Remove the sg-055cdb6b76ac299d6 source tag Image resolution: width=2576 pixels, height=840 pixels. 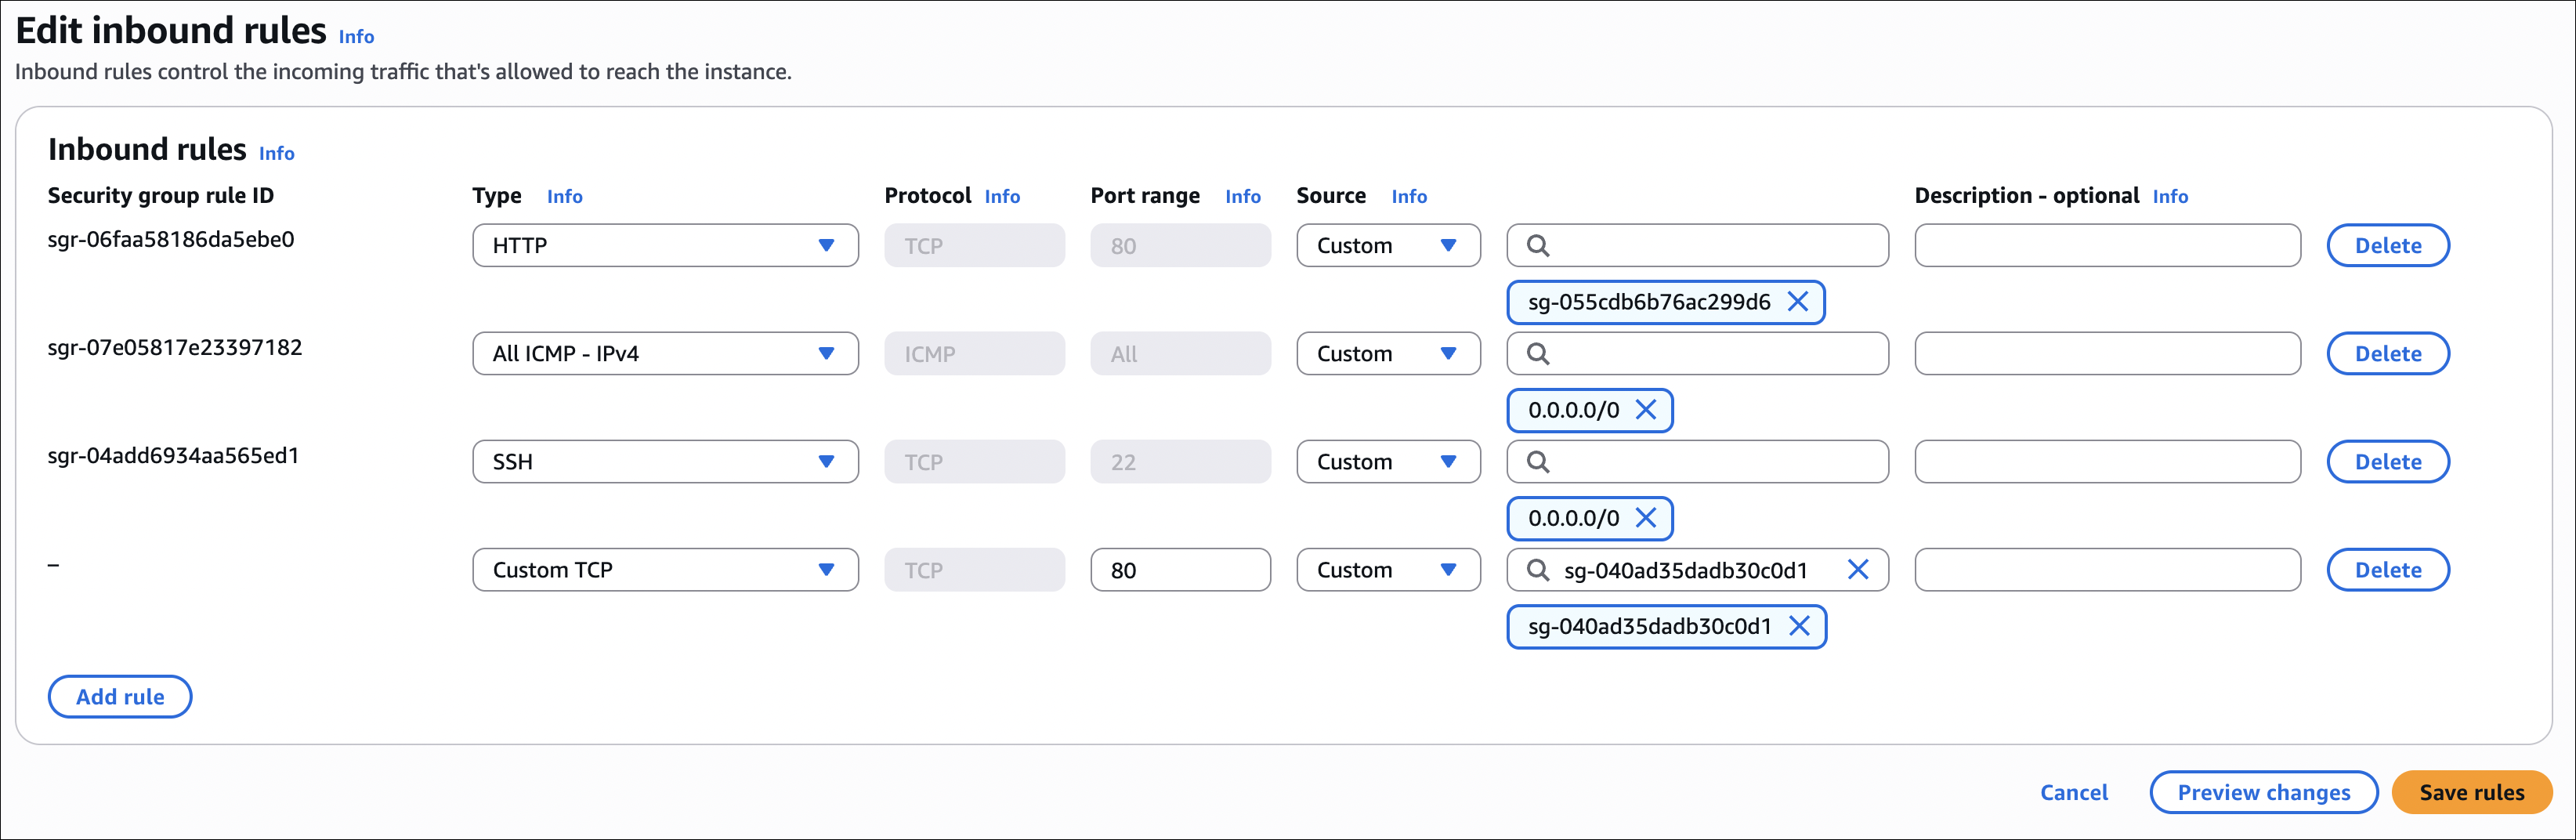click(1797, 302)
